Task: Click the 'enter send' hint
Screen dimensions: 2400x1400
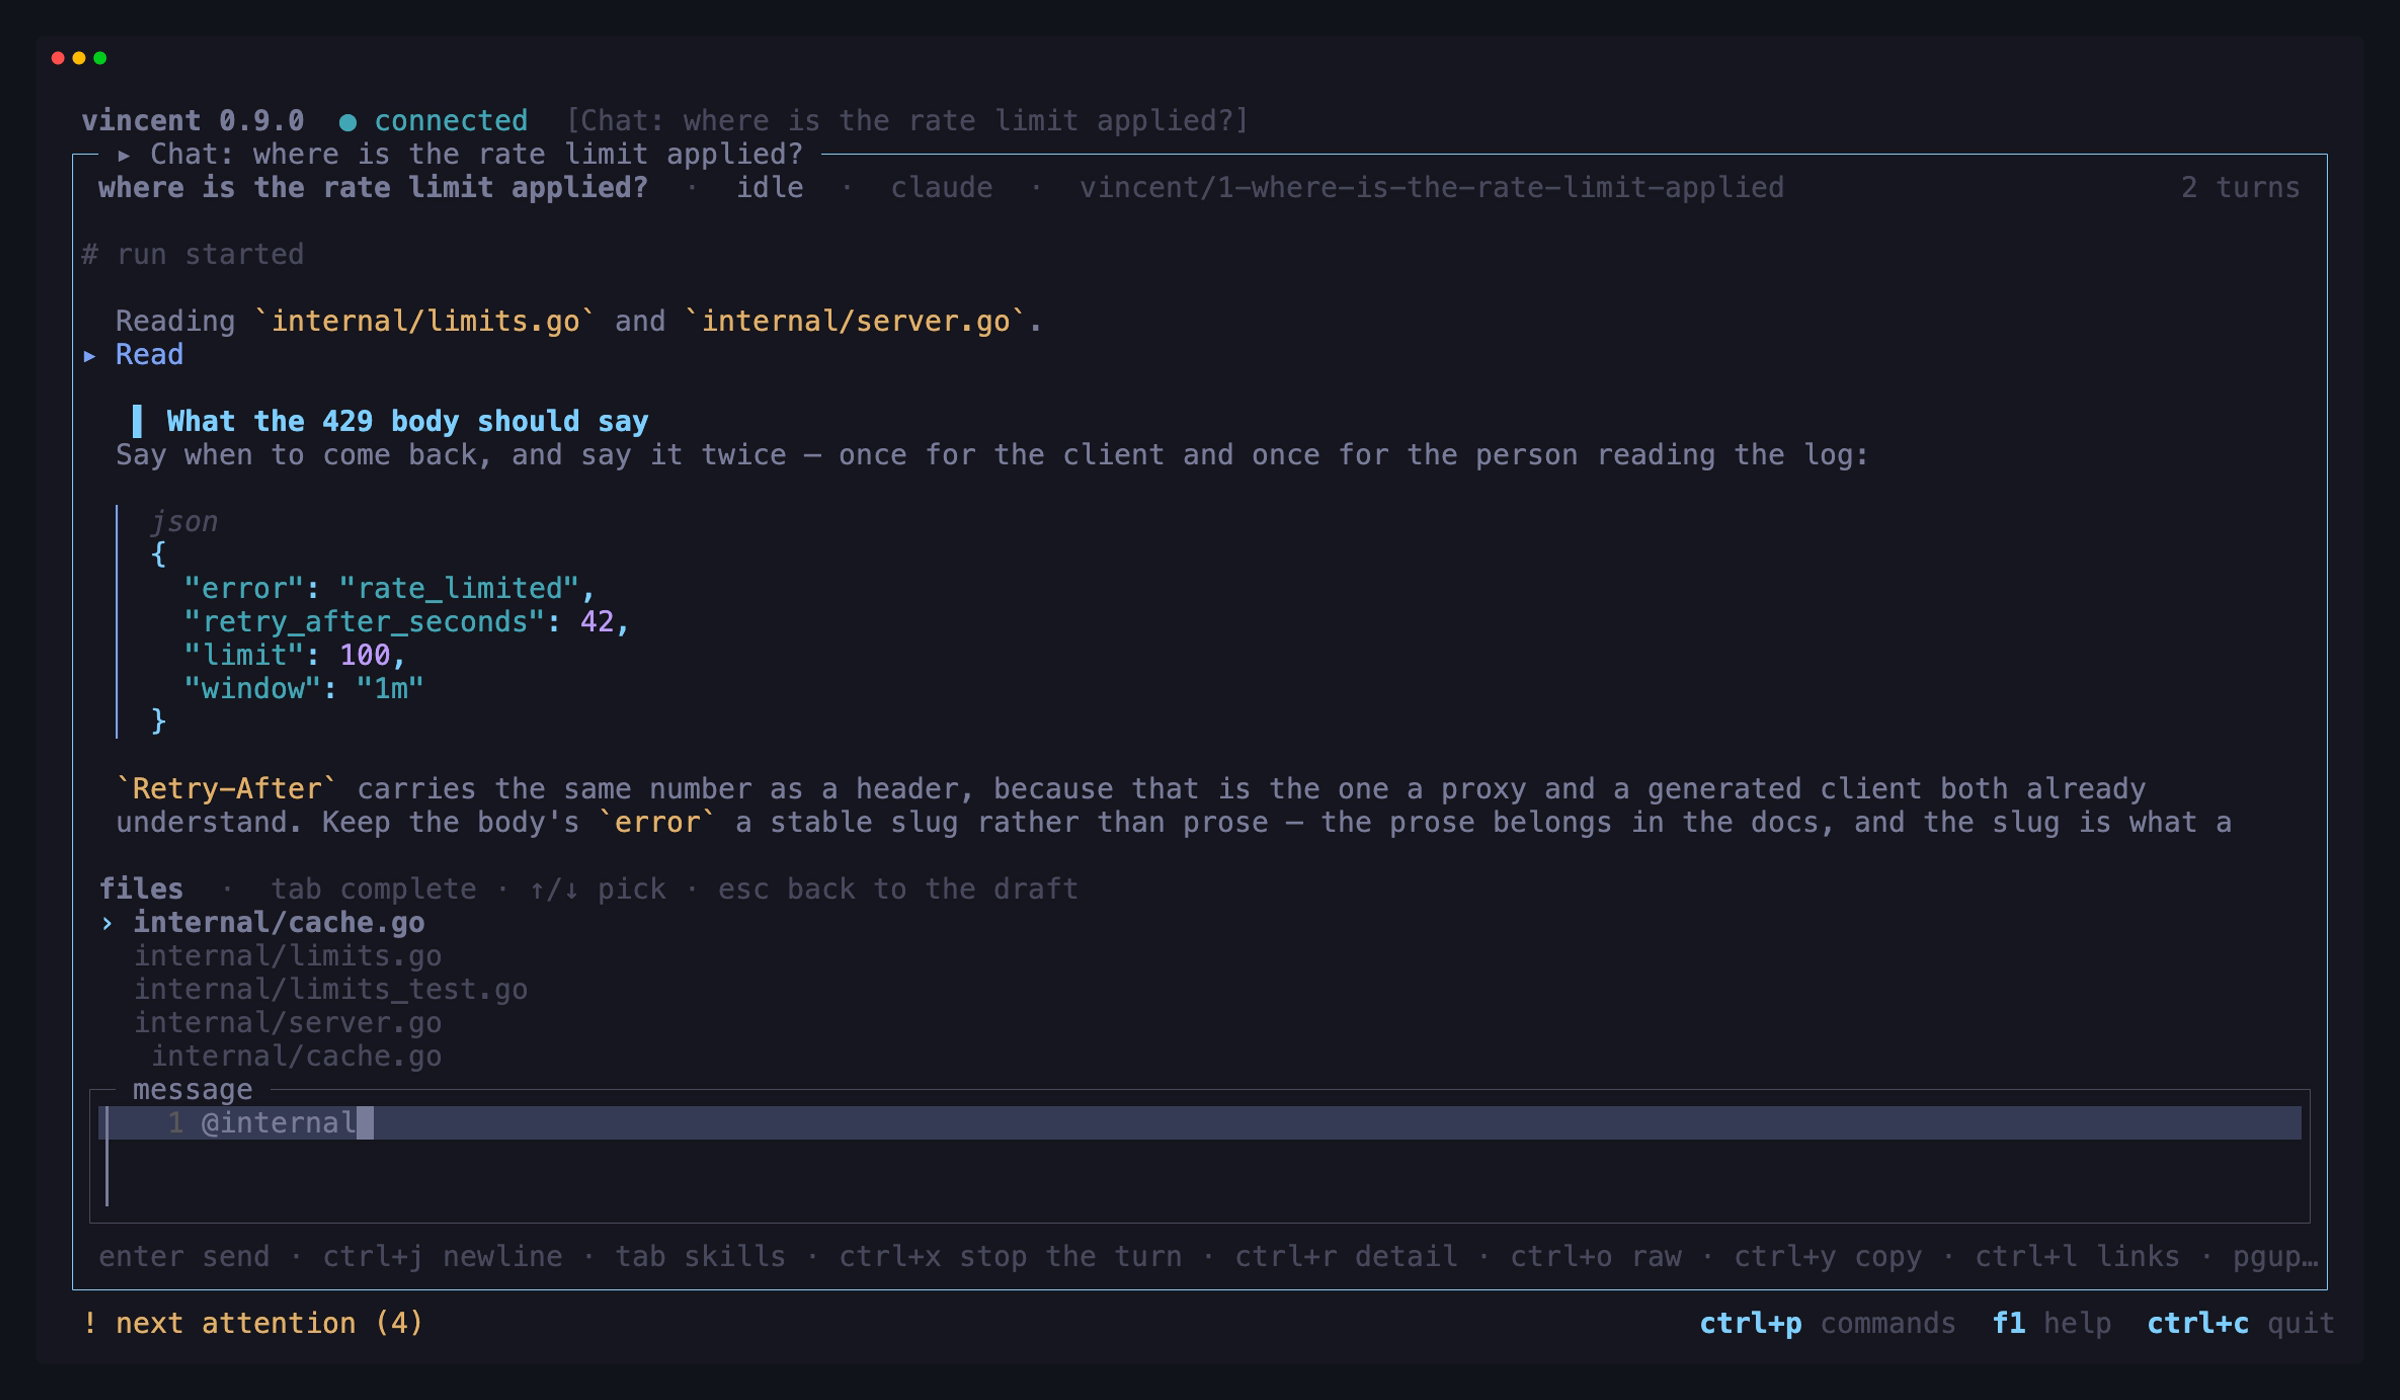Action: tap(184, 1256)
